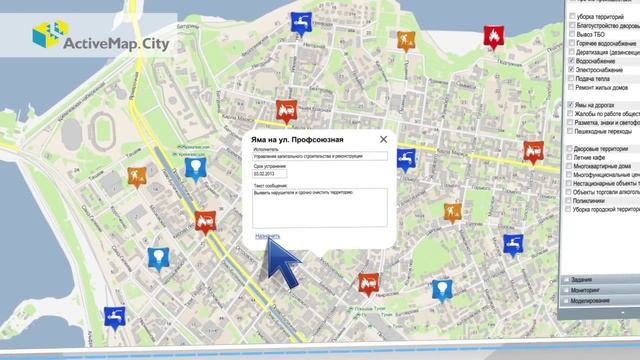Select lightbulb marker beside bottom red truck marker

[x=442, y=291]
